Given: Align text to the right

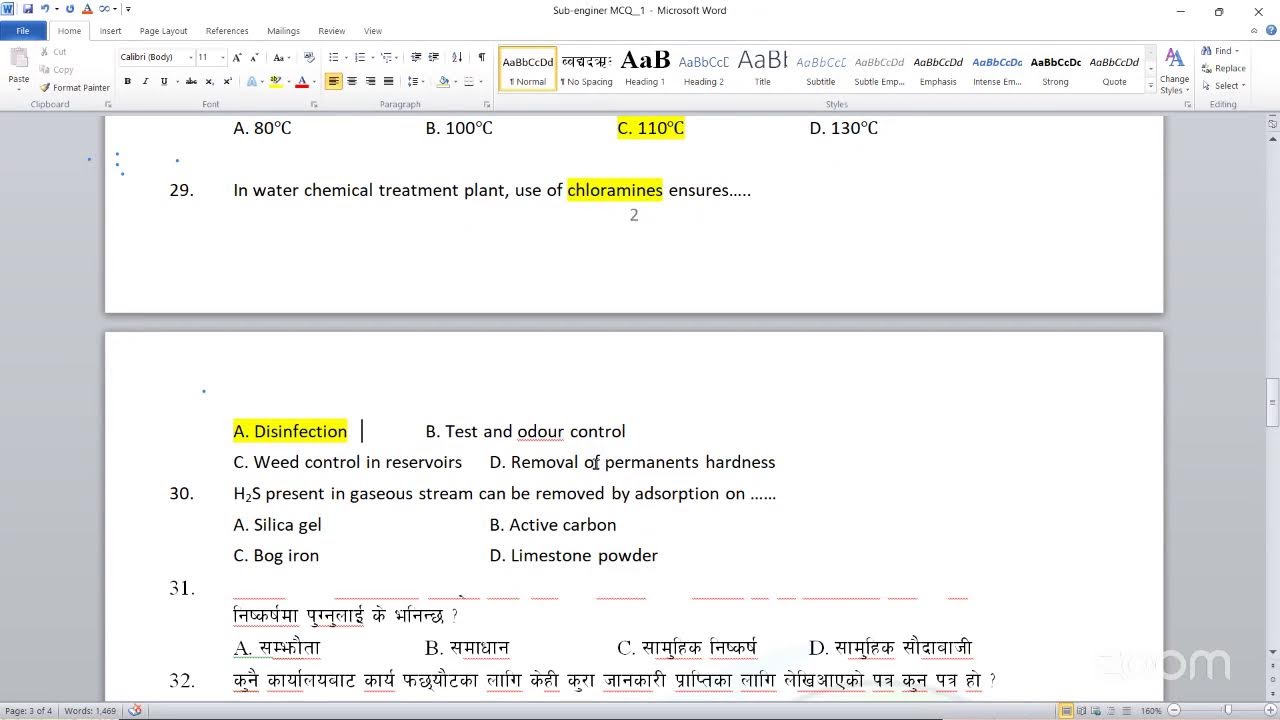Looking at the screenshot, I should click(x=370, y=81).
